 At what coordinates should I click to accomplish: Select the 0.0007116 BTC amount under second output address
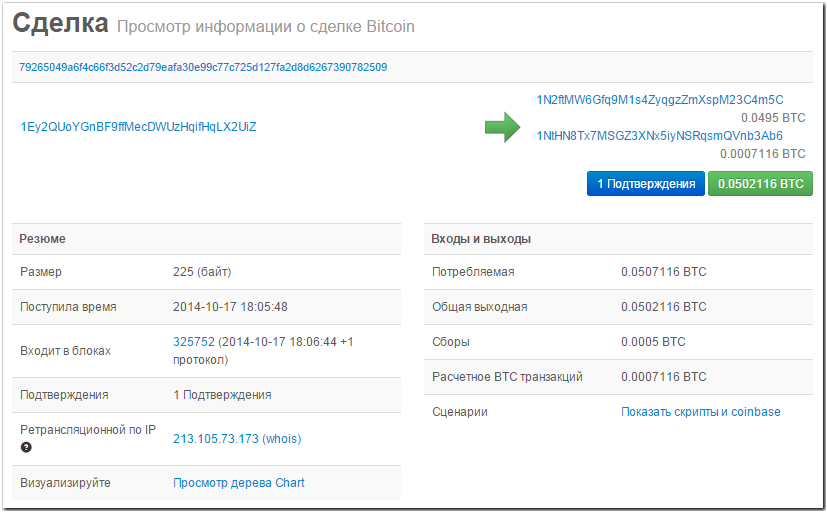click(762, 153)
